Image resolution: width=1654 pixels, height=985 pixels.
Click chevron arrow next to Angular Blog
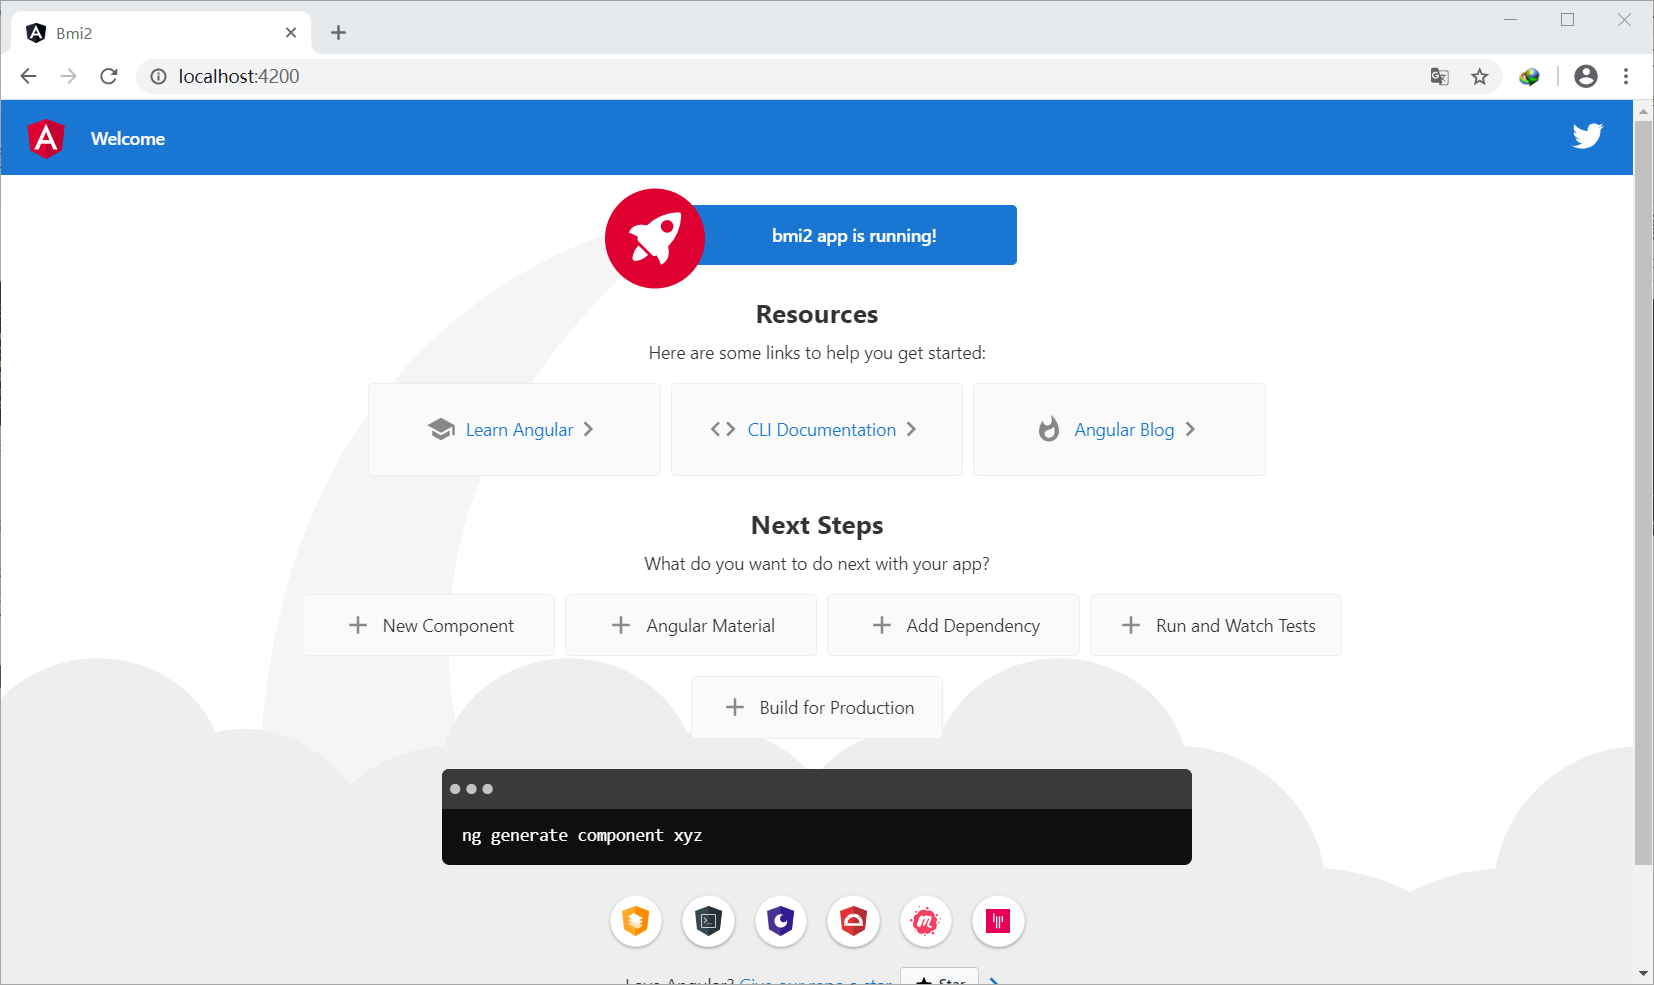point(1190,429)
